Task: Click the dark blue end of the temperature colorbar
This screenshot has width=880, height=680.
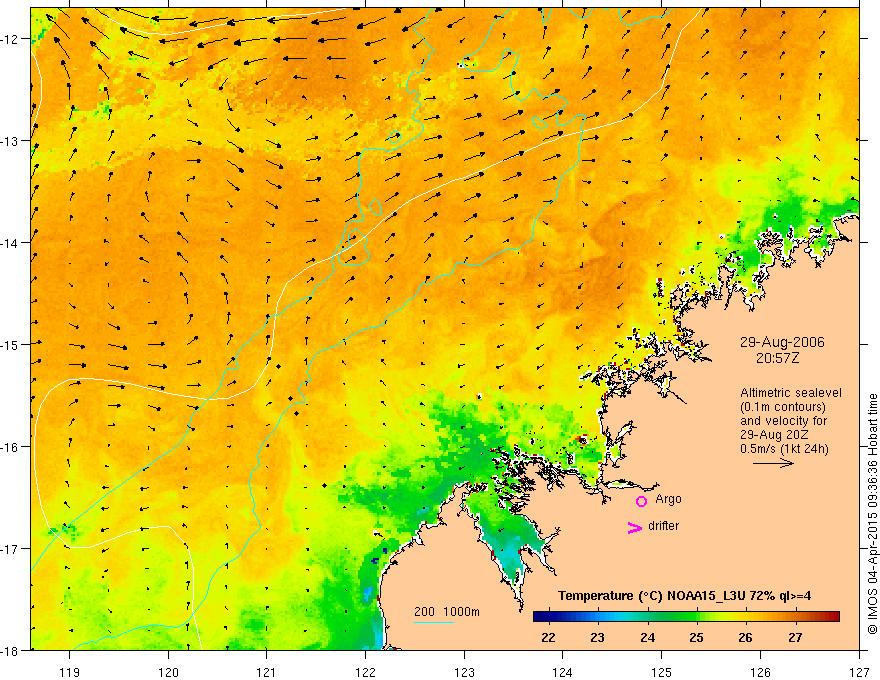Action: (539, 617)
